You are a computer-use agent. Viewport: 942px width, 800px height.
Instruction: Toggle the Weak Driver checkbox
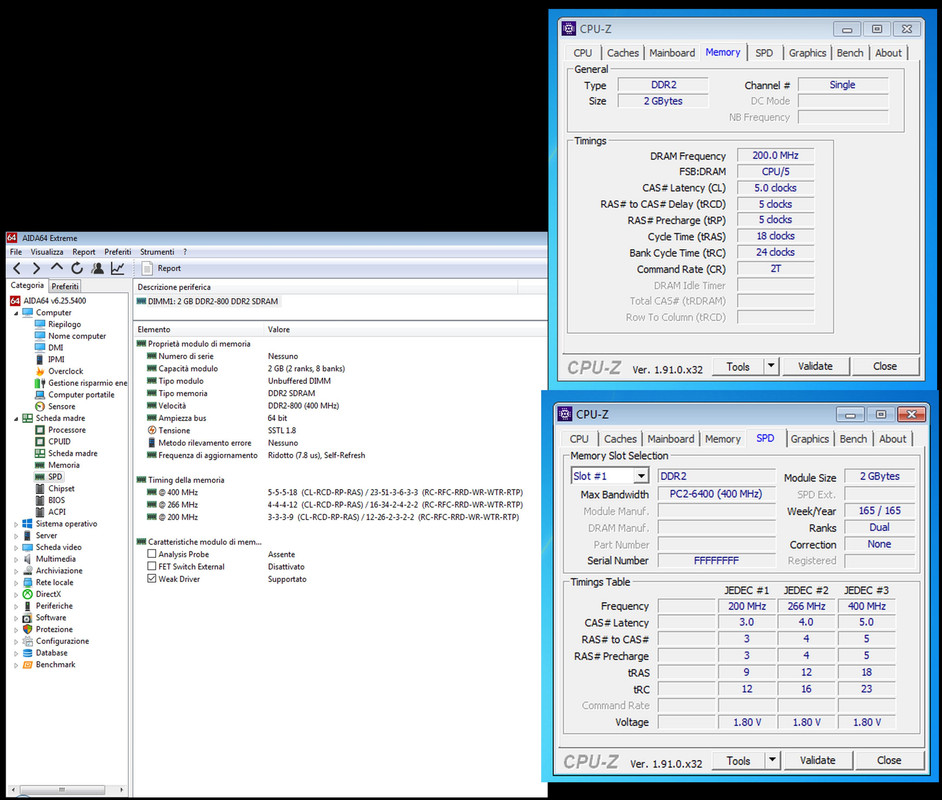[152, 578]
